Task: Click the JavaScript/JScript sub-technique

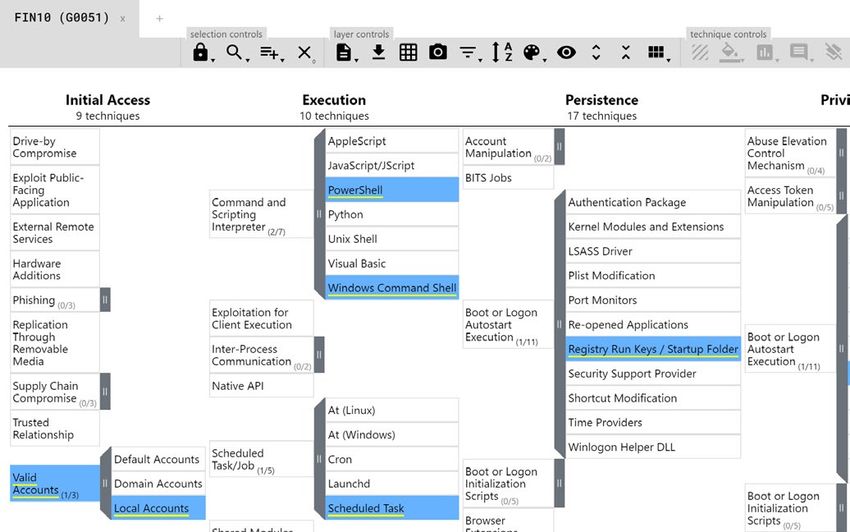Action: tap(392, 165)
